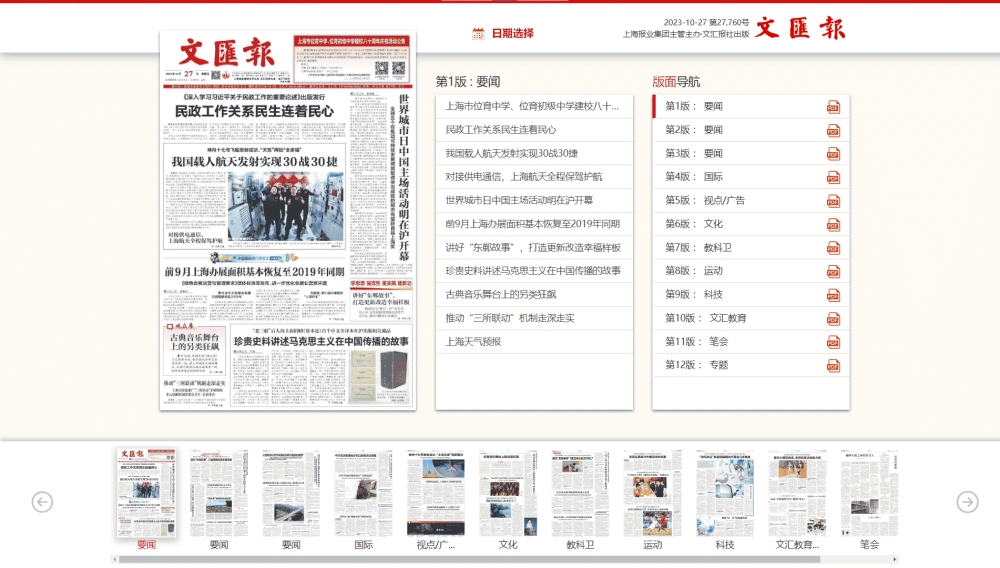Download PDF for 第8版 运动

pyautogui.click(x=833, y=272)
